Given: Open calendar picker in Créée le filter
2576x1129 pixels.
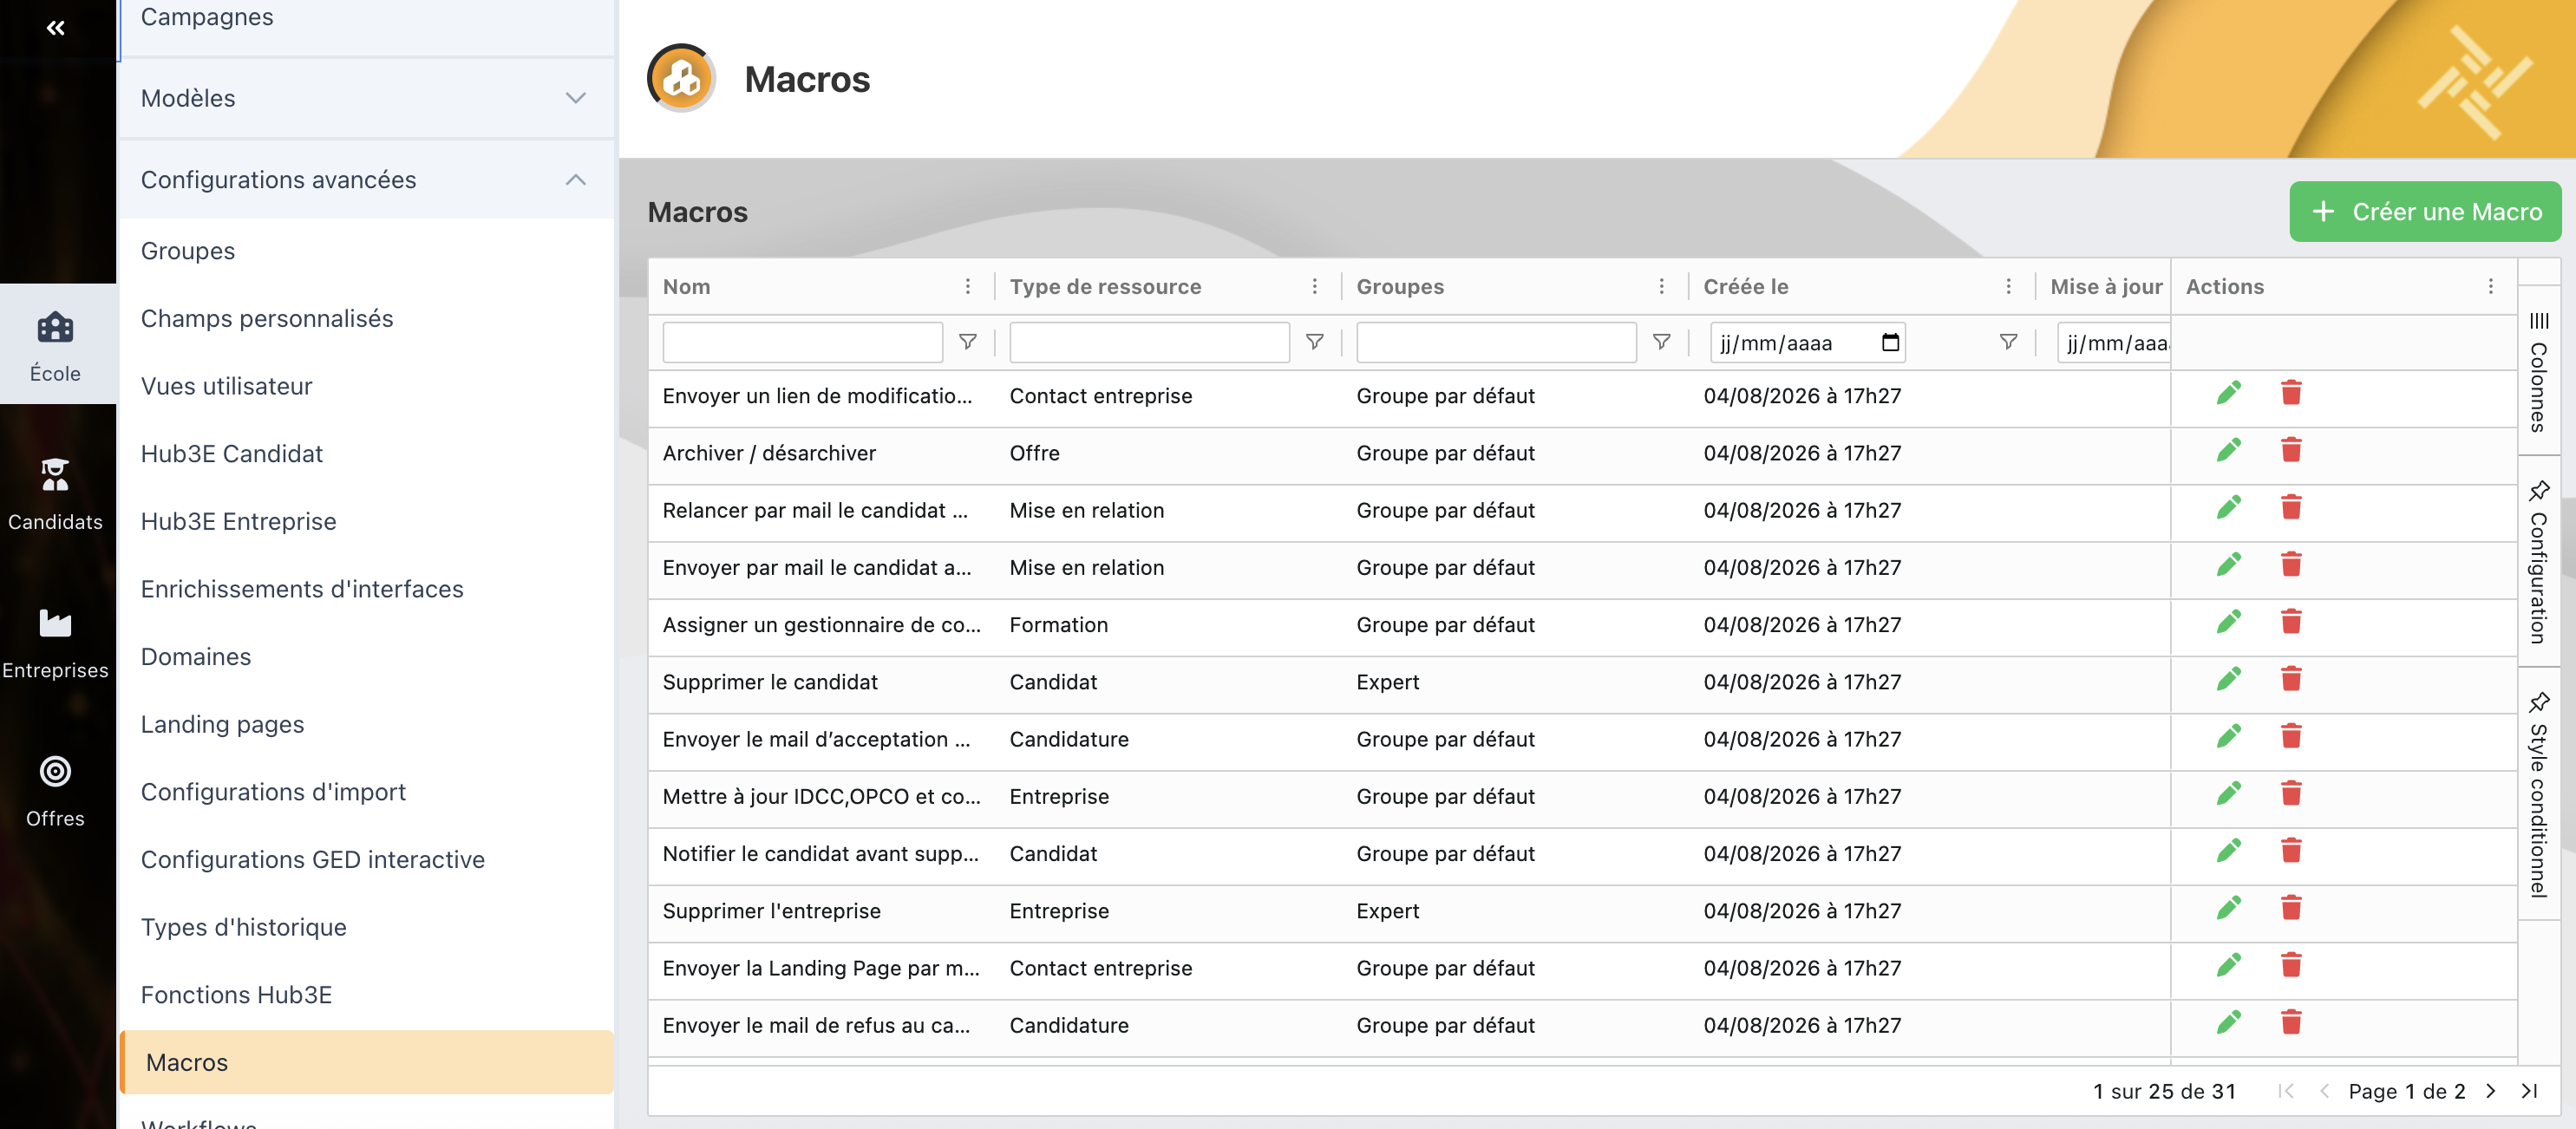Looking at the screenshot, I should (1890, 342).
